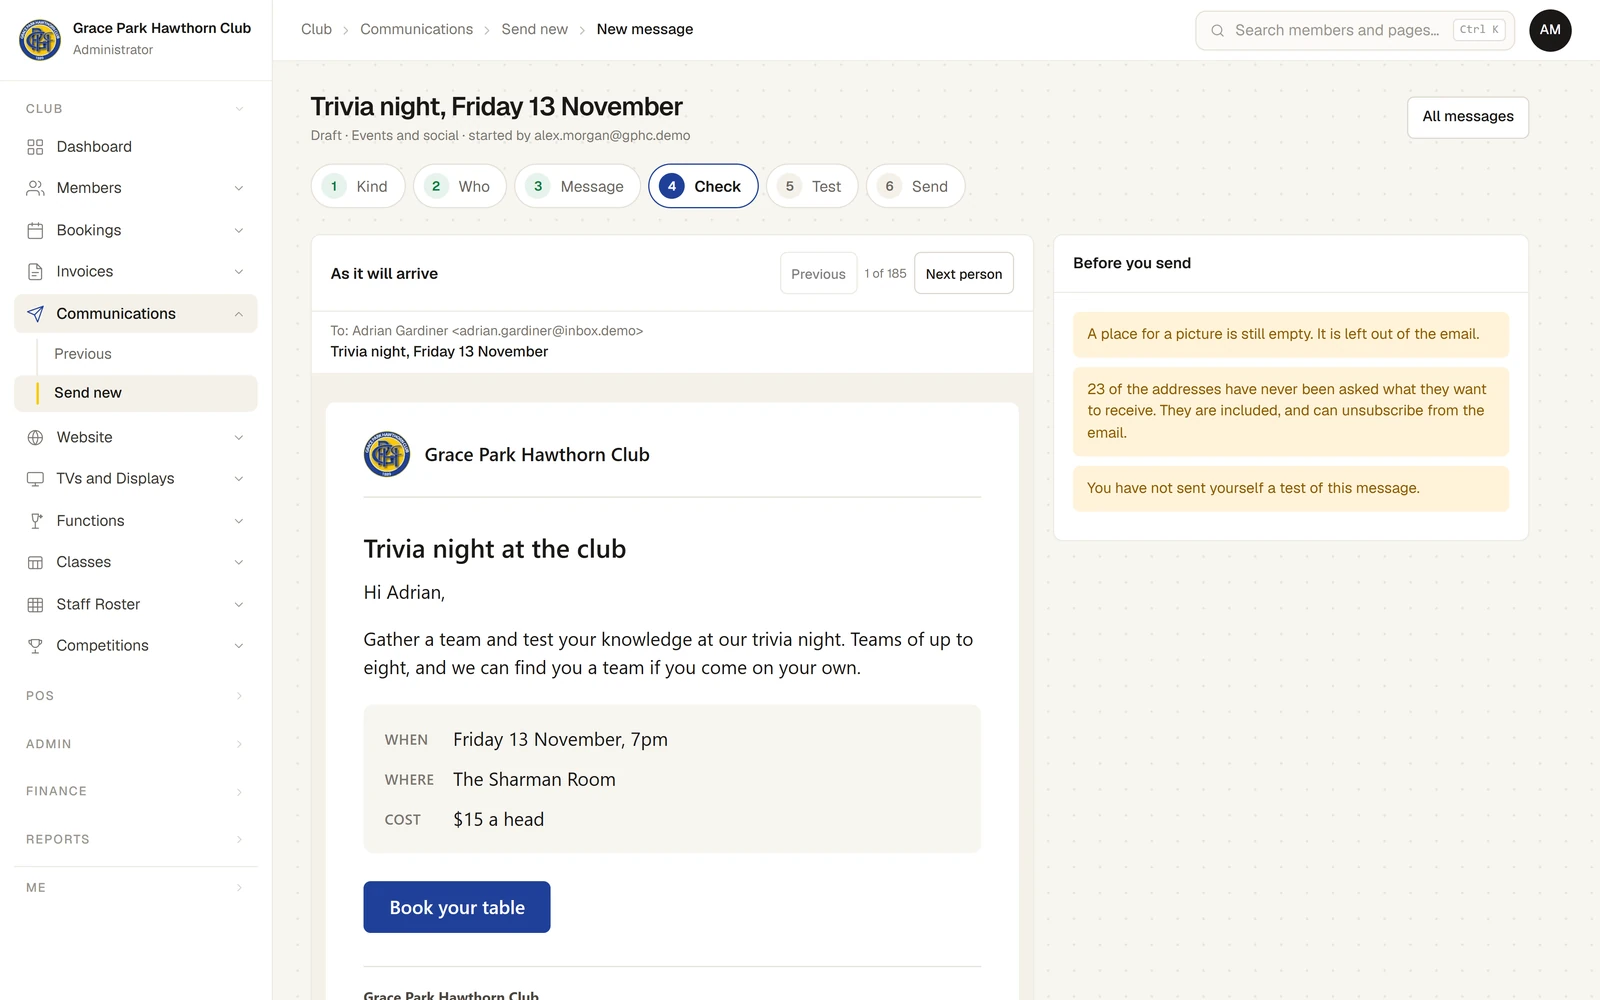
Task: Click the Staff Roster grid icon
Action: point(35,604)
